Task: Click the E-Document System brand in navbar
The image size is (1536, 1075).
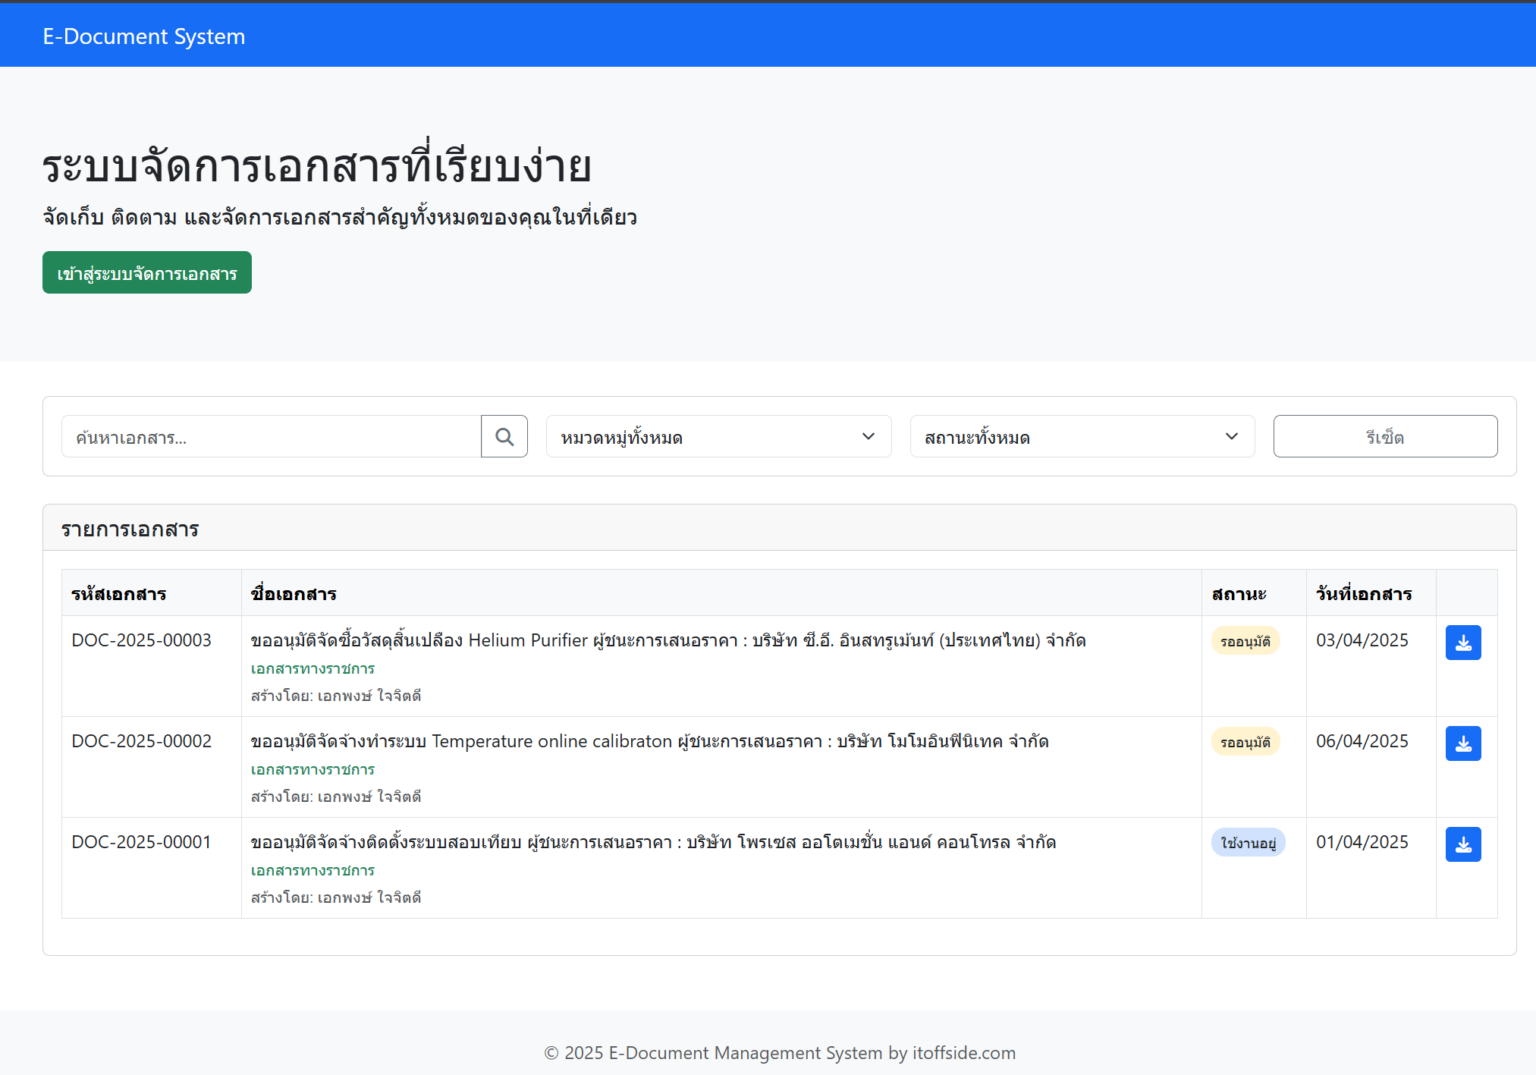Action: point(143,35)
